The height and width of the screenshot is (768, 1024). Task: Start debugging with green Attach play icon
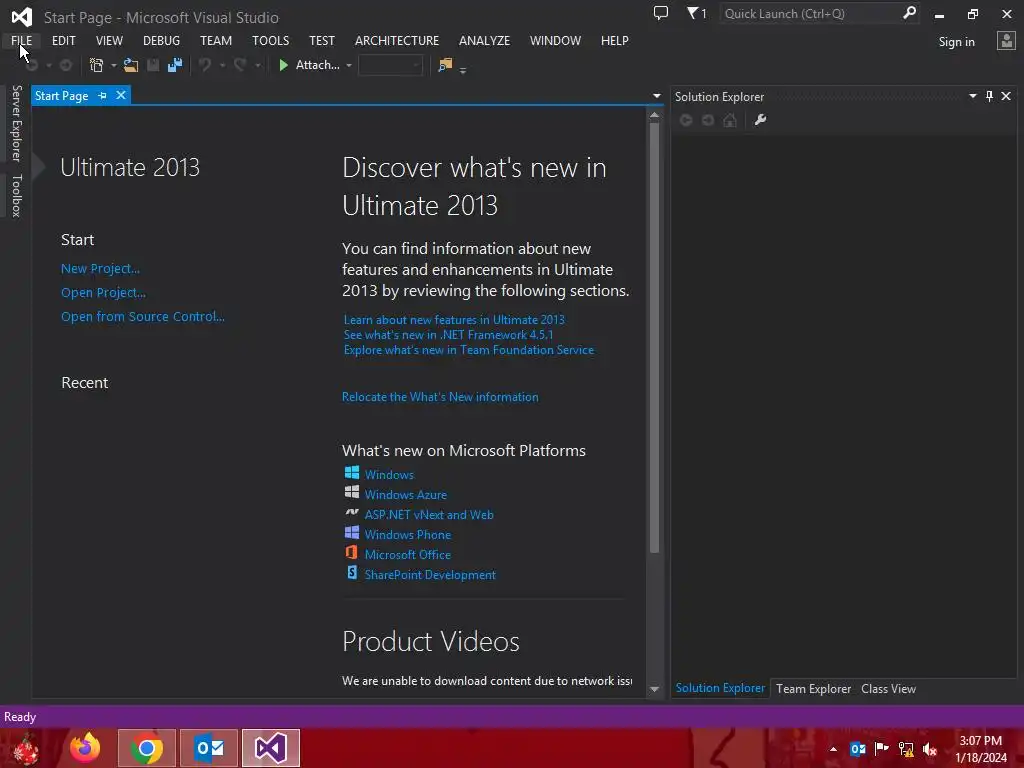[283, 65]
